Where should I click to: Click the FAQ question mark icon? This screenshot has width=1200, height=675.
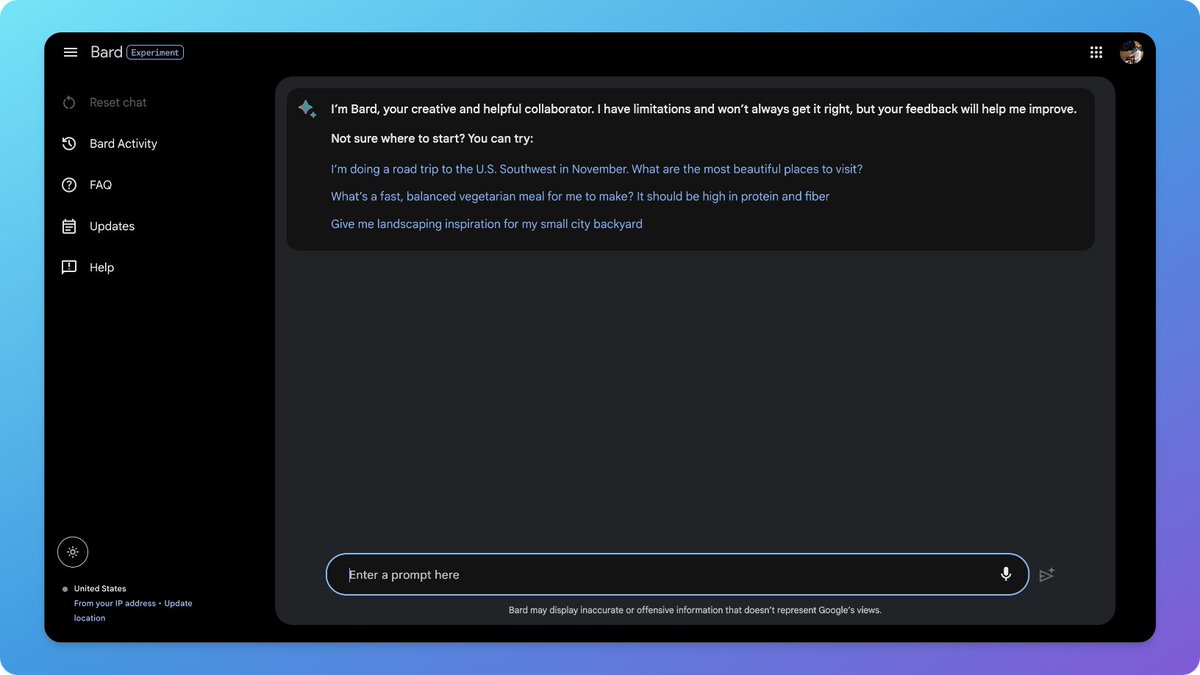point(69,185)
